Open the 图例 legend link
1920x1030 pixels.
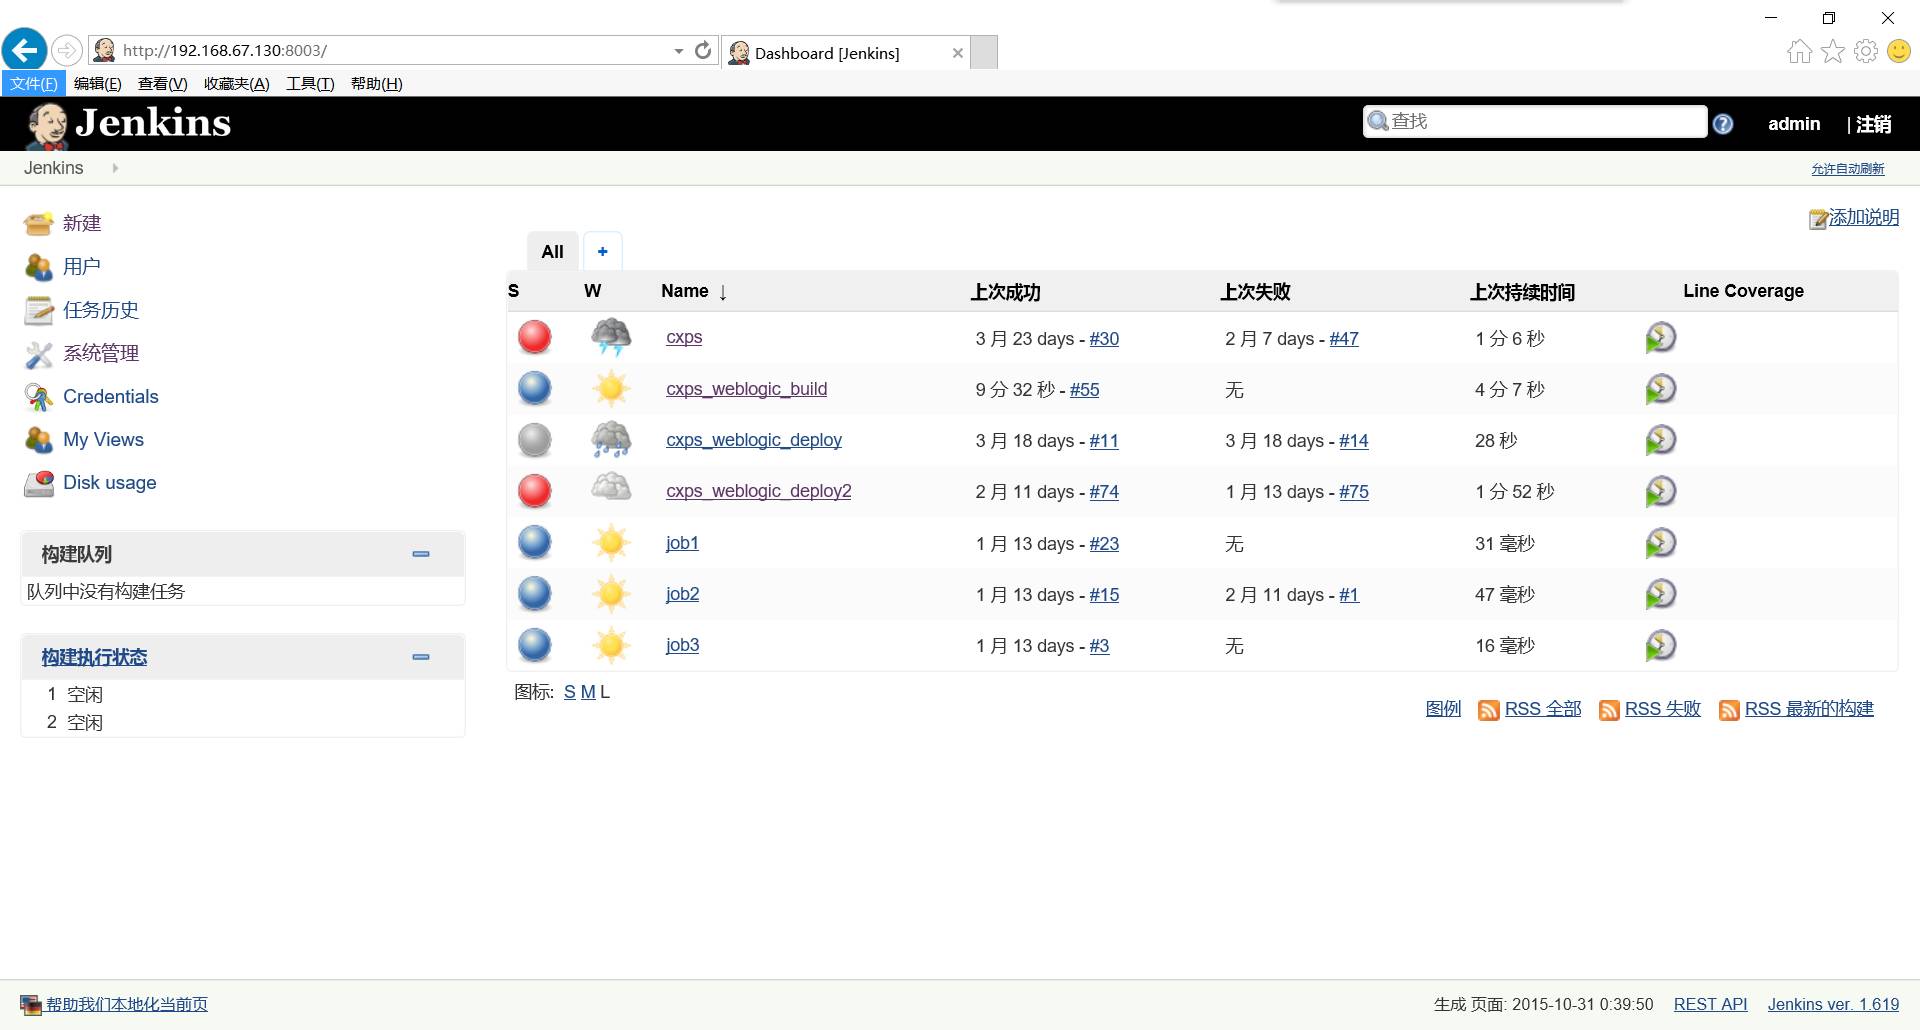tap(1443, 709)
